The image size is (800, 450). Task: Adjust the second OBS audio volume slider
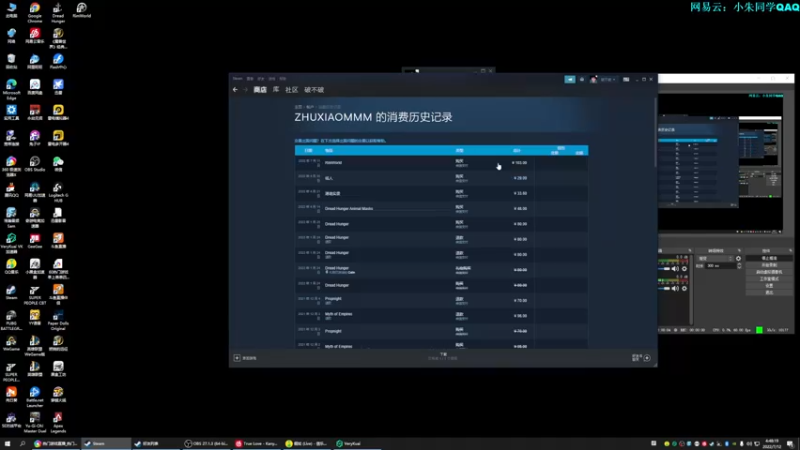tap(664, 288)
